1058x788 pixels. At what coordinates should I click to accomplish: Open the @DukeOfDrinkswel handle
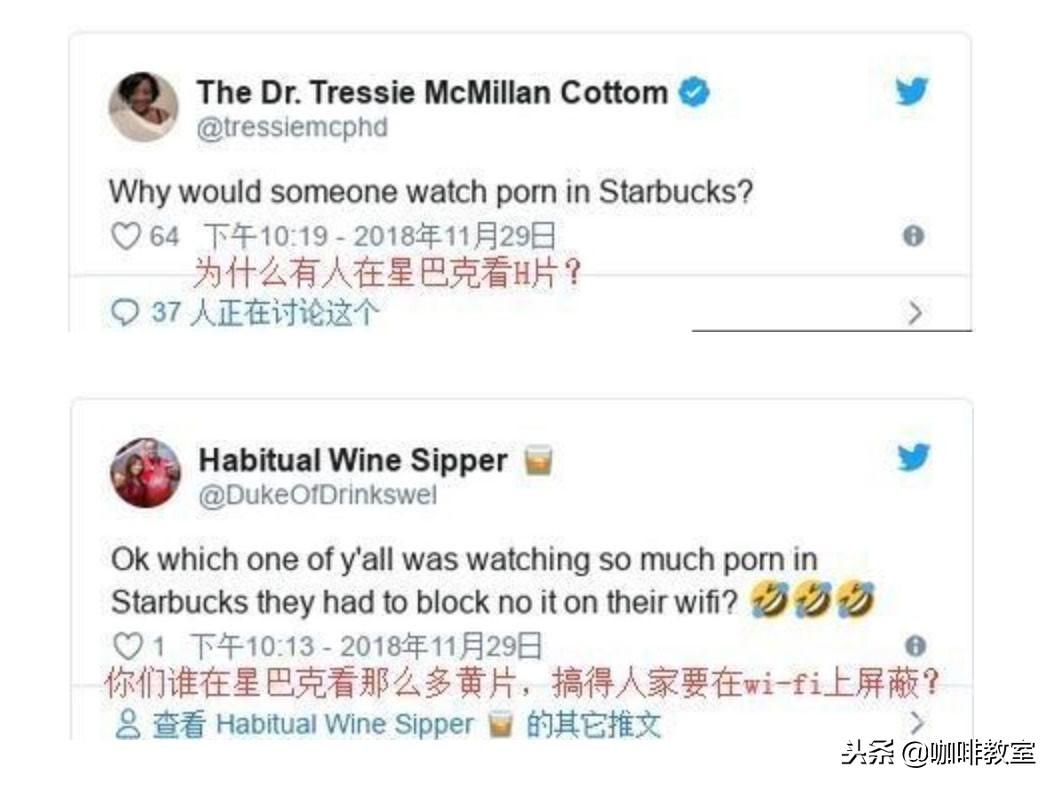pyautogui.click(x=318, y=495)
